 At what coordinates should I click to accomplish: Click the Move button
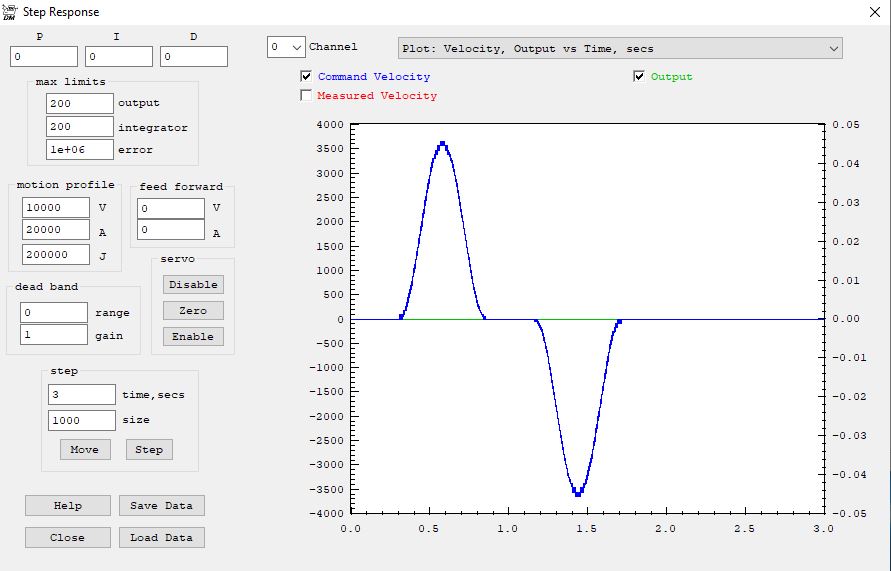pos(84,450)
